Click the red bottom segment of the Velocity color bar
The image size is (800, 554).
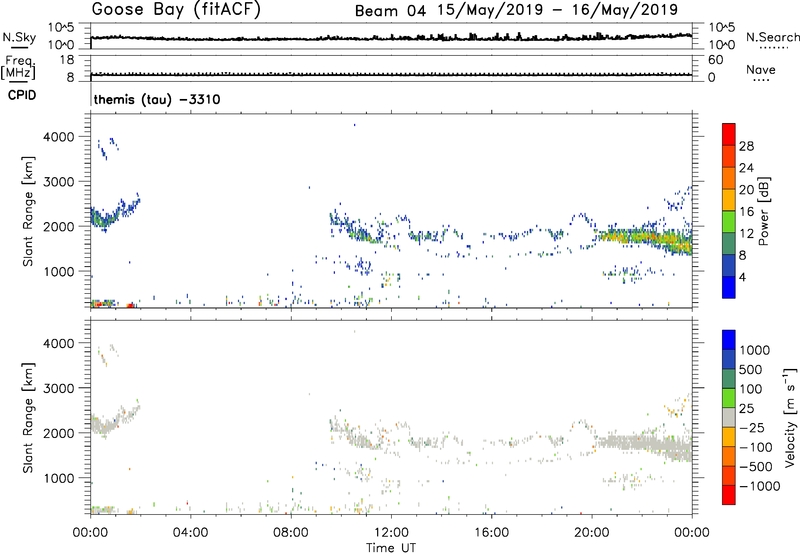coord(729,495)
